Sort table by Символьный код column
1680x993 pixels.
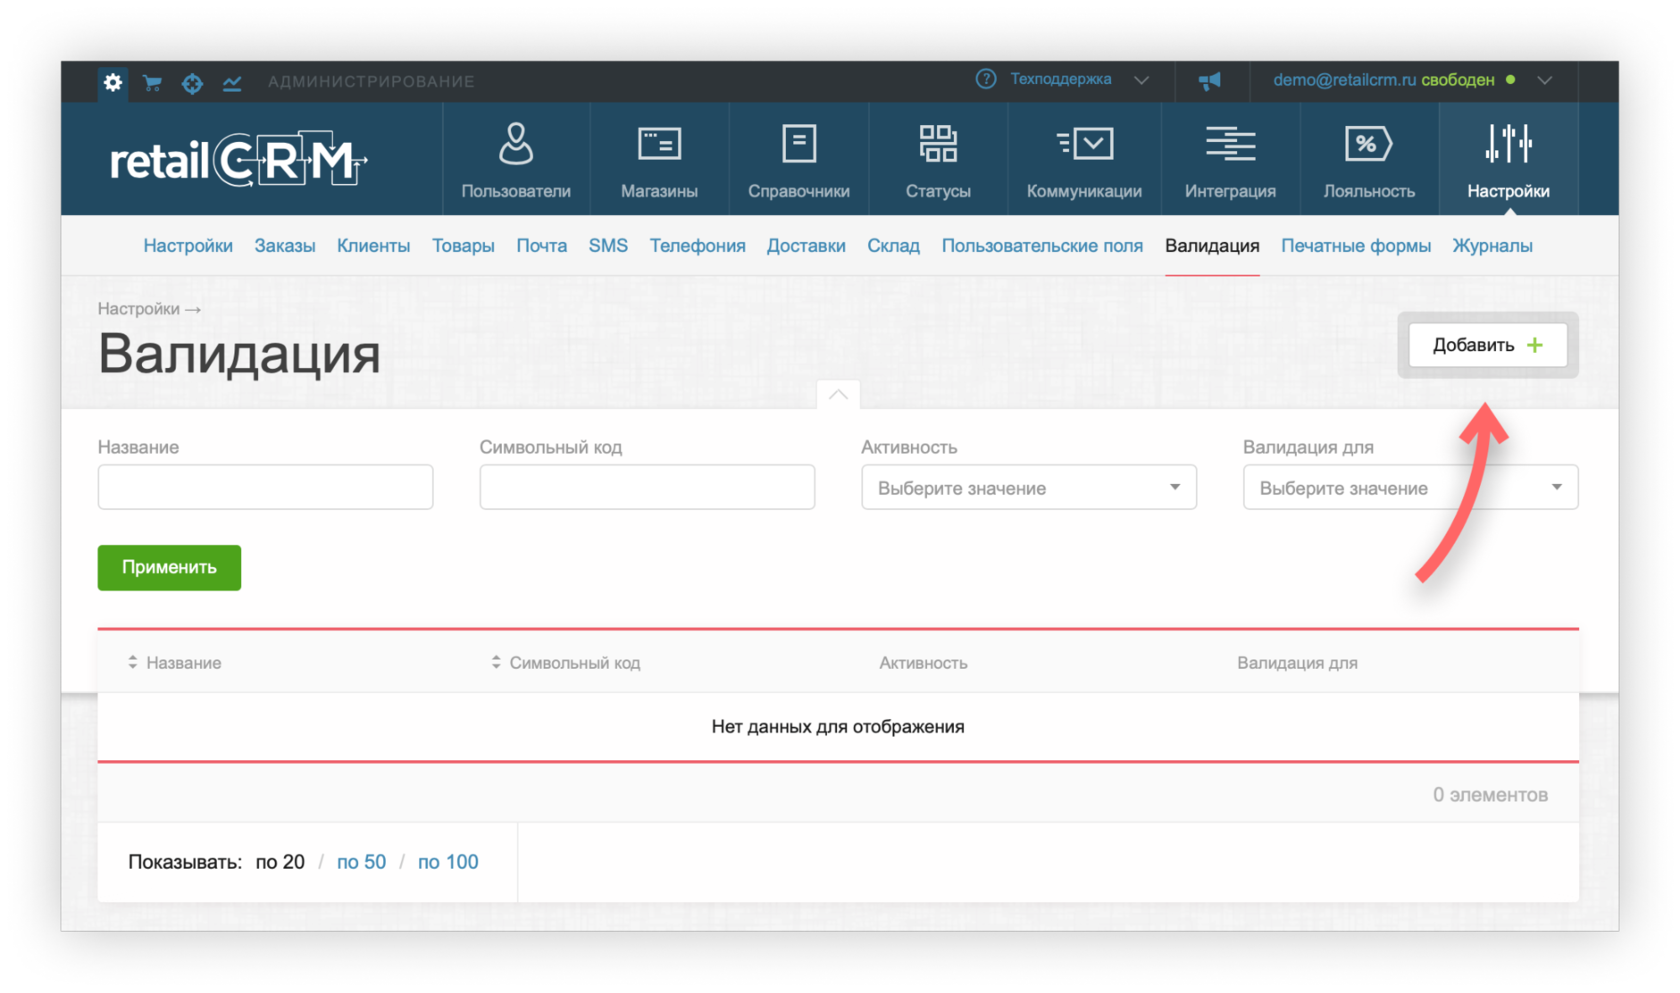point(565,663)
